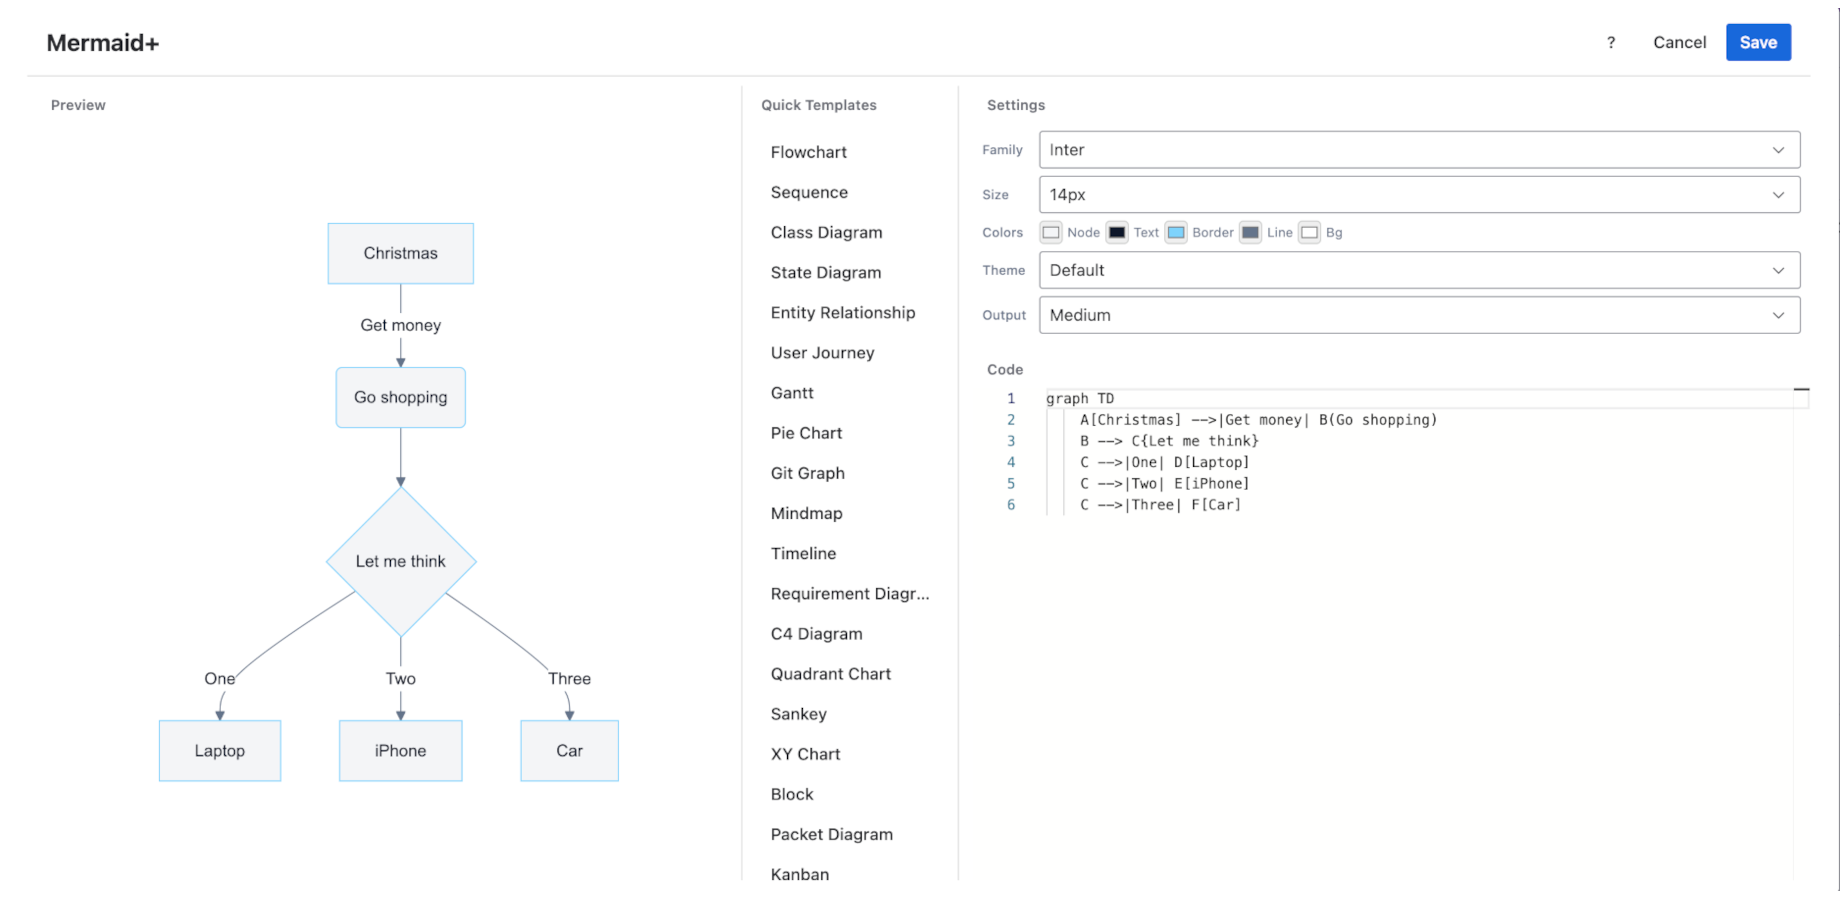The height and width of the screenshot is (900, 1840).
Task: Choose the Timeline template
Action: 803,553
